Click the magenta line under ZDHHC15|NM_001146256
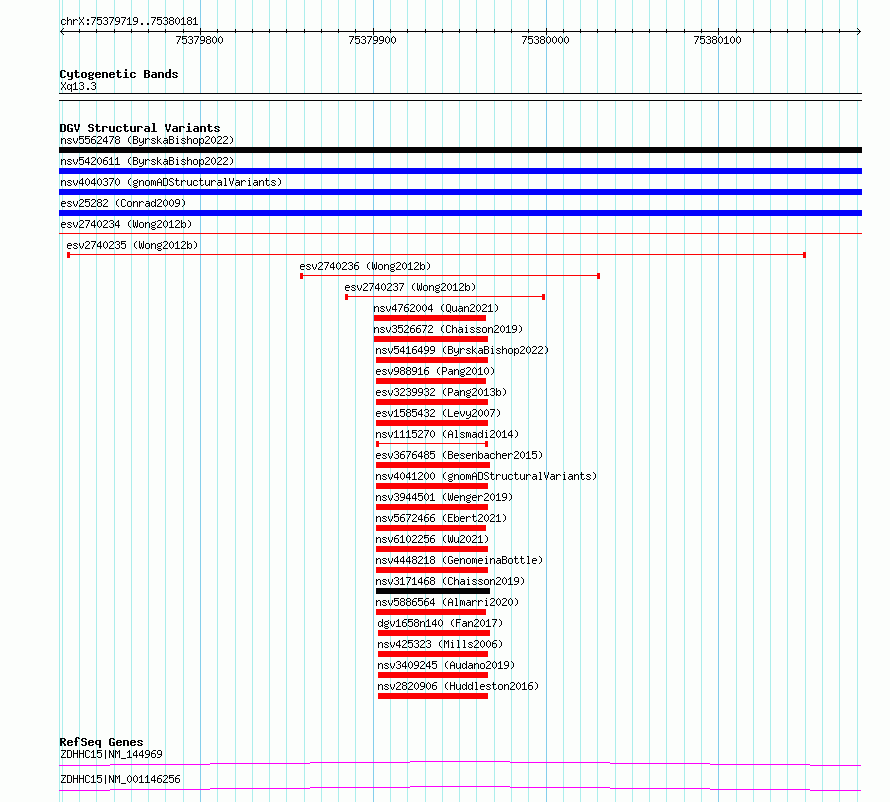 pyautogui.click(x=460, y=788)
